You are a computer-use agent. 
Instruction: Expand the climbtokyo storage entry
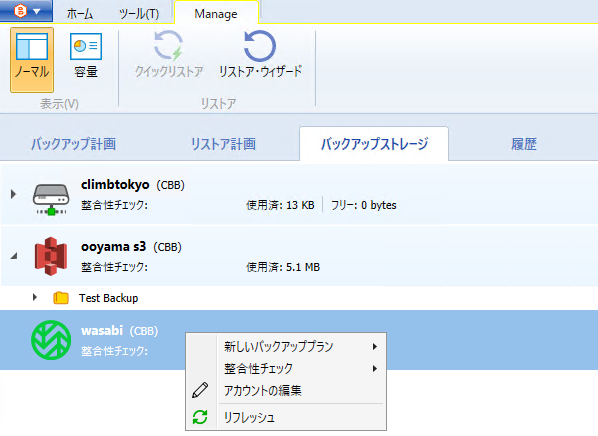coord(13,194)
